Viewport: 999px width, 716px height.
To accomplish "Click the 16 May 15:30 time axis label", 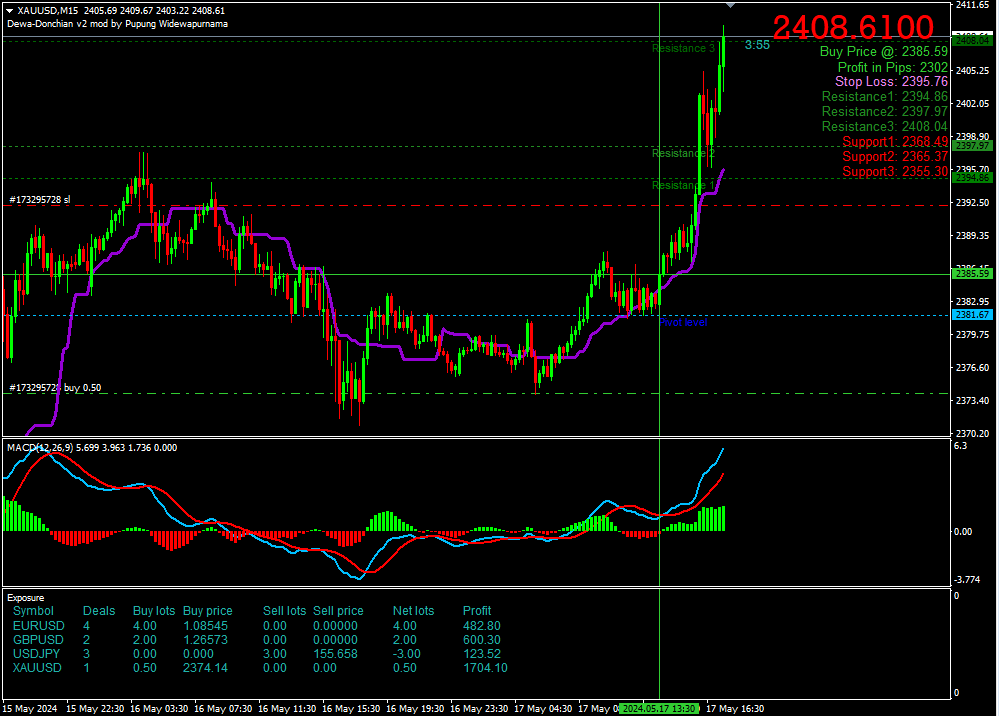I will coord(351,708).
